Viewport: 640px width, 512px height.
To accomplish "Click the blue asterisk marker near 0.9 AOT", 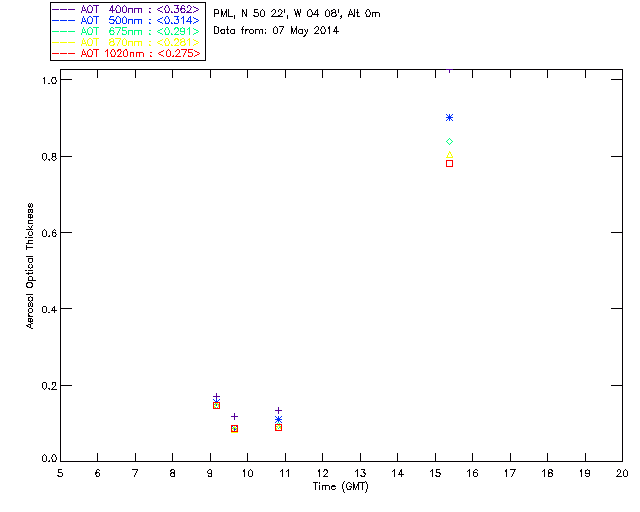I will (449, 118).
